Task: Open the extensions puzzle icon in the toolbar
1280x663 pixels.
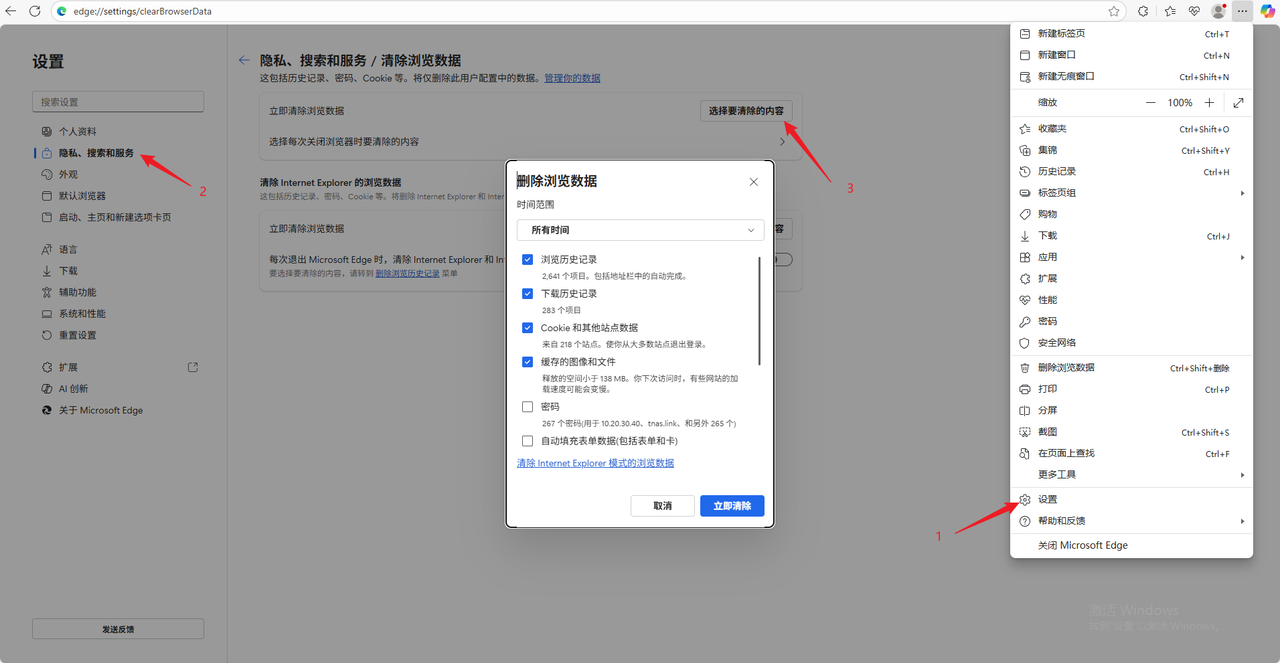Action: 1143,11
